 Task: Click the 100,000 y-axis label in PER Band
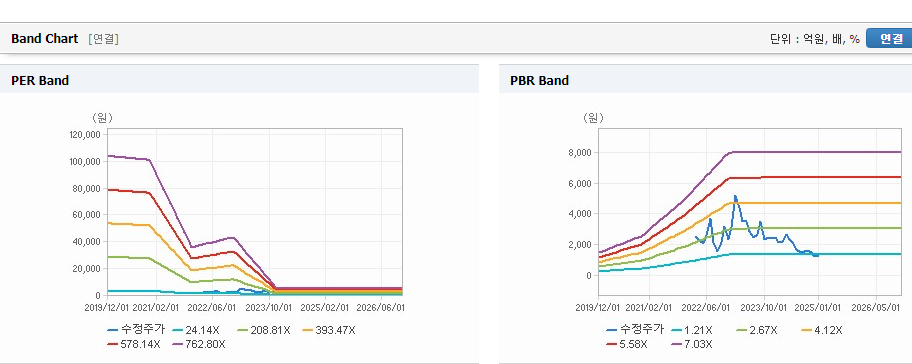pyautogui.click(x=85, y=161)
